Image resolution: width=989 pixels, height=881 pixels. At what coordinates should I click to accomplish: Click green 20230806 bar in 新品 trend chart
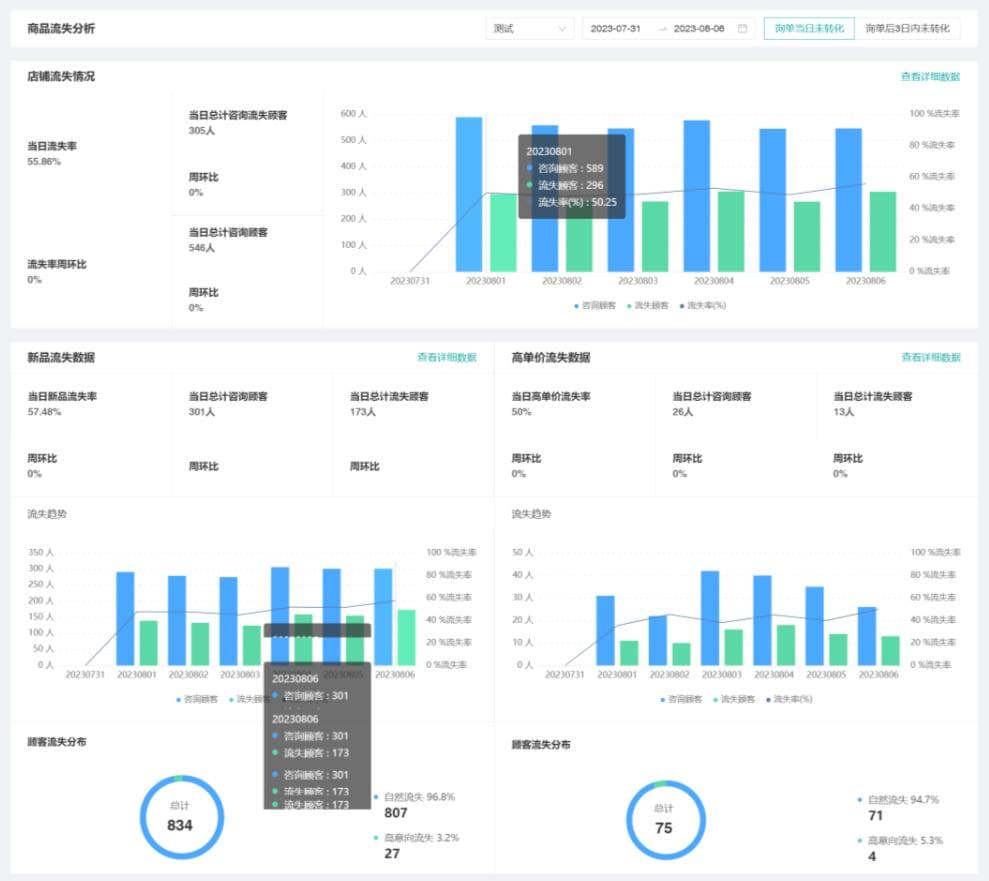tap(406, 637)
